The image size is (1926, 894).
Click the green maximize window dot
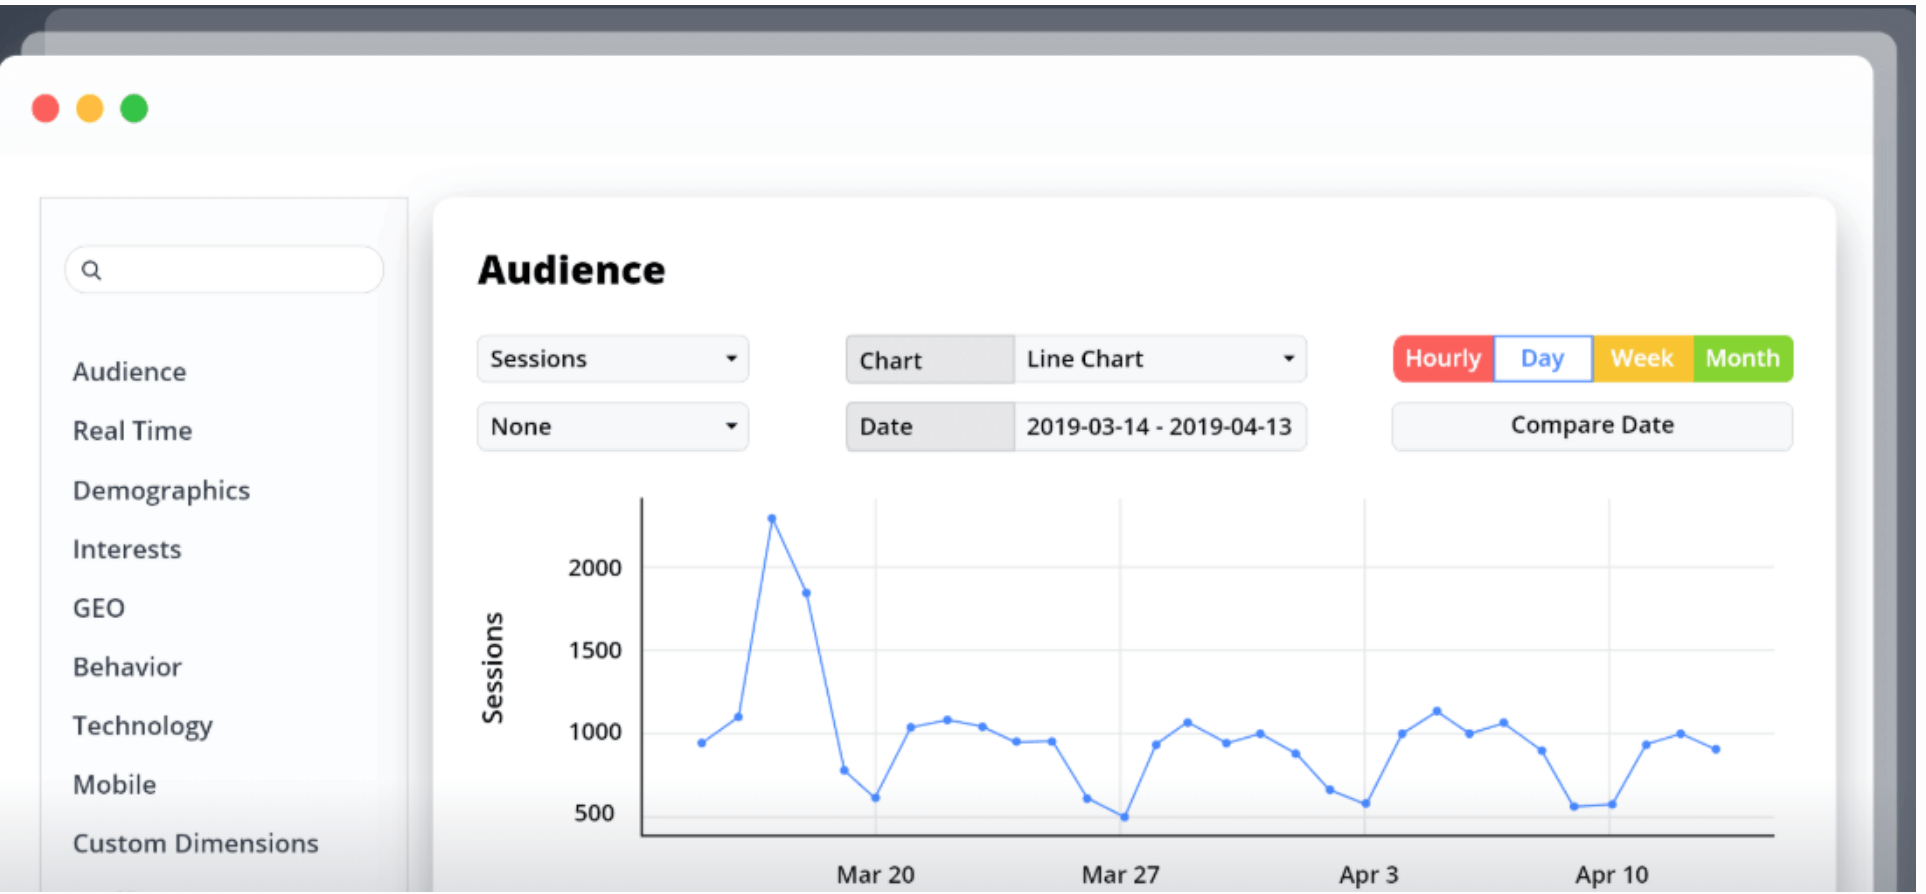coord(134,108)
